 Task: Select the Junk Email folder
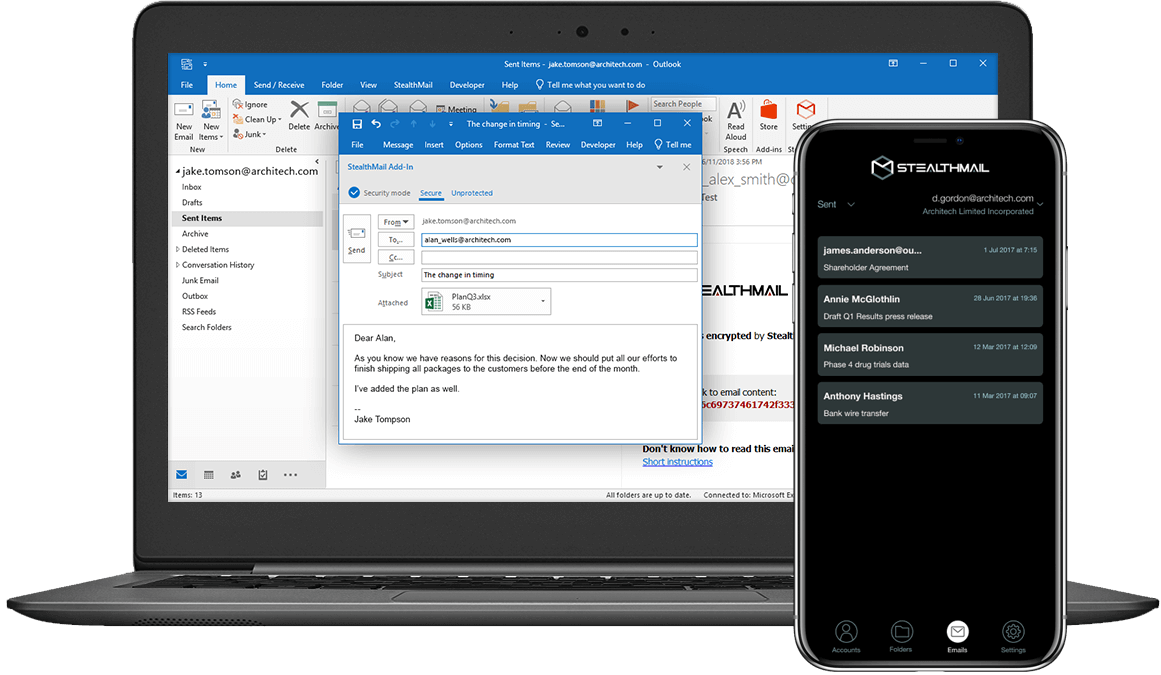[200, 281]
